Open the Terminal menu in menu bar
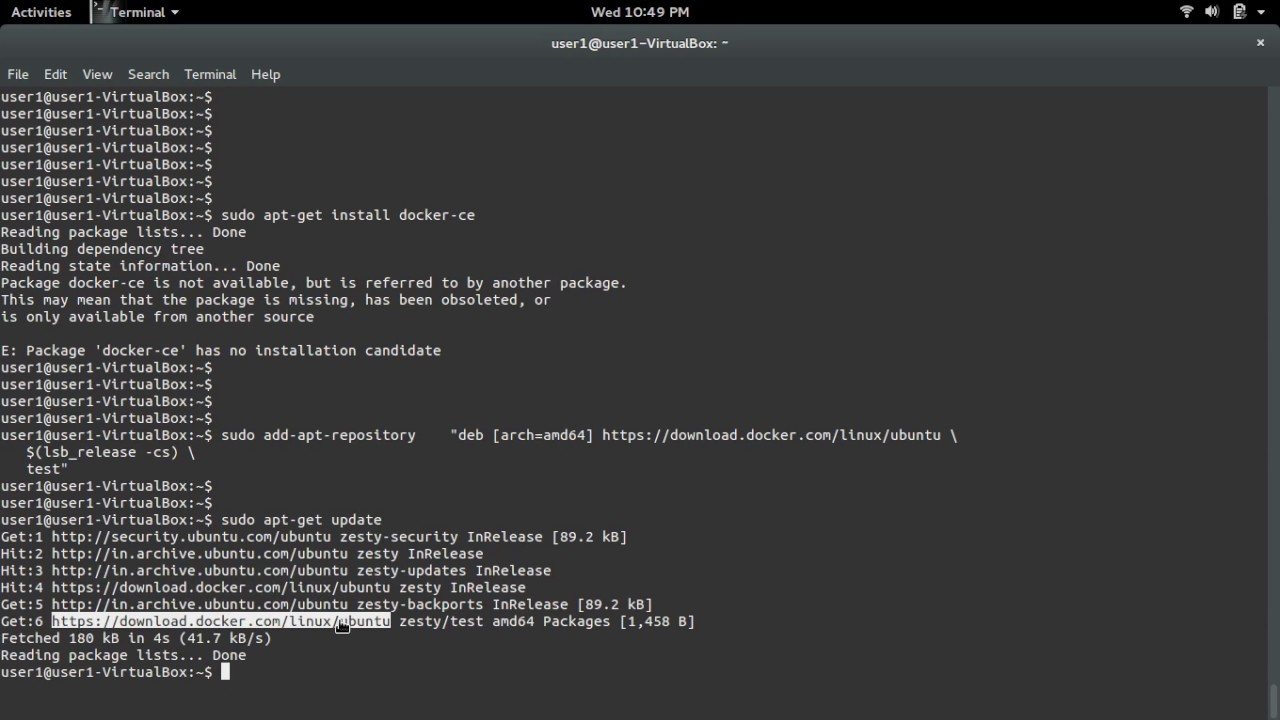The height and width of the screenshot is (720, 1280). pos(210,74)
